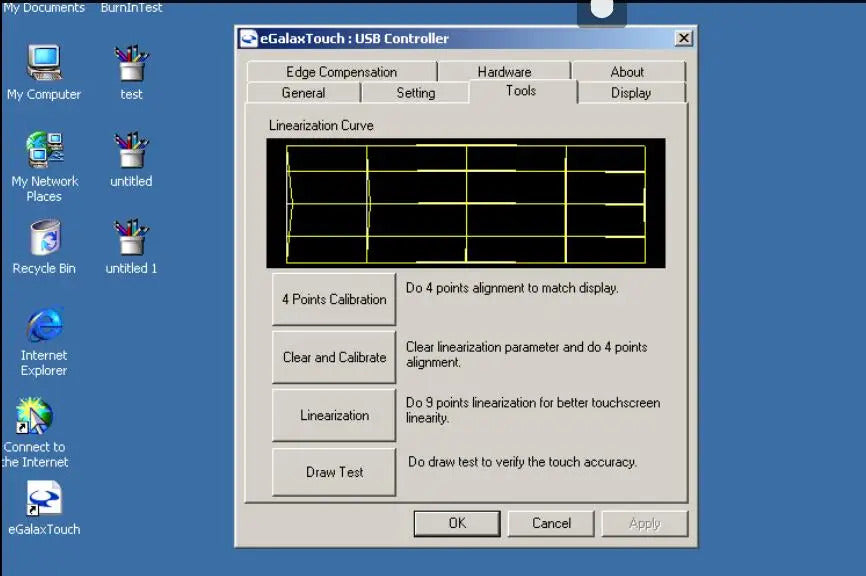
Task: Click the untitled paint file icon
Action: (131, 151)
